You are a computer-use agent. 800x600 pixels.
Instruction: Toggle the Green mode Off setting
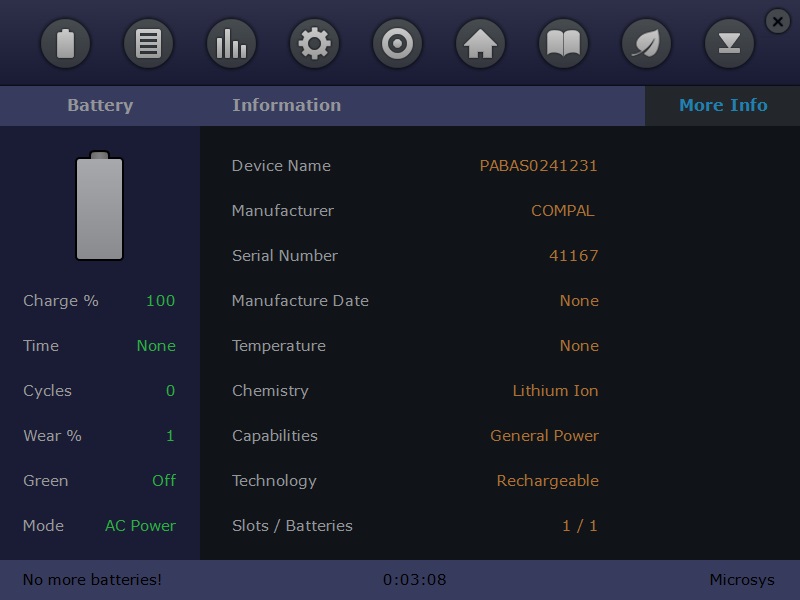pos(166,481)
